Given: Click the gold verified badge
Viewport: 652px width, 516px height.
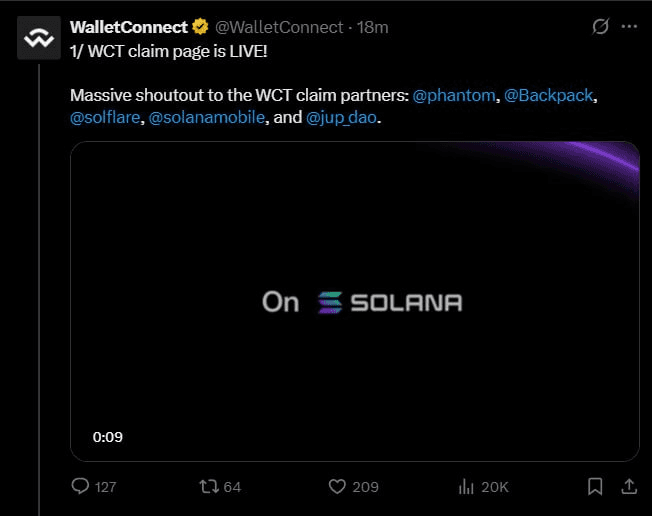Looking at the screenshot, I should click(x=200, y=27).
